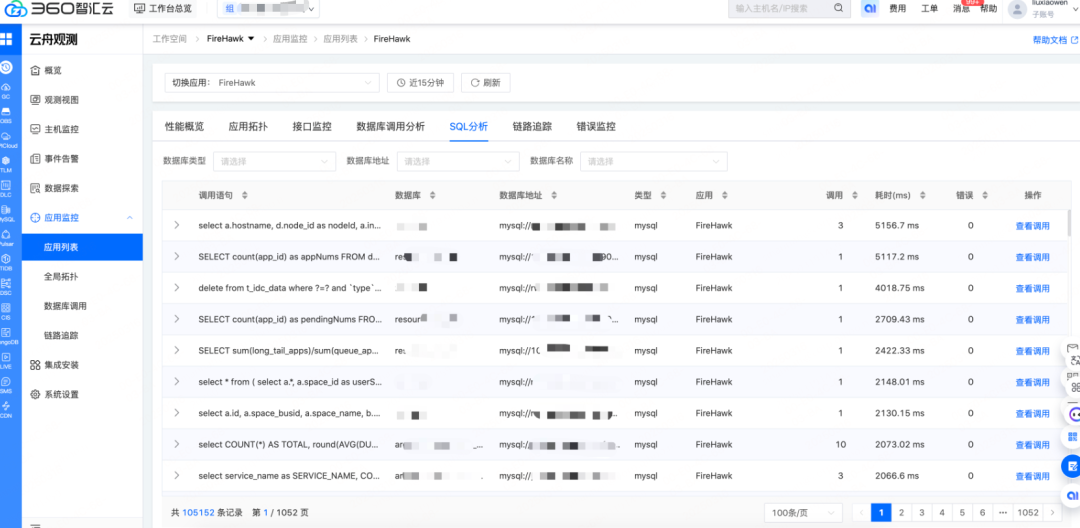The width and height of the screenshot is (1080, 528).
Task: Open the CIS service icon
Action: (6, 311)
